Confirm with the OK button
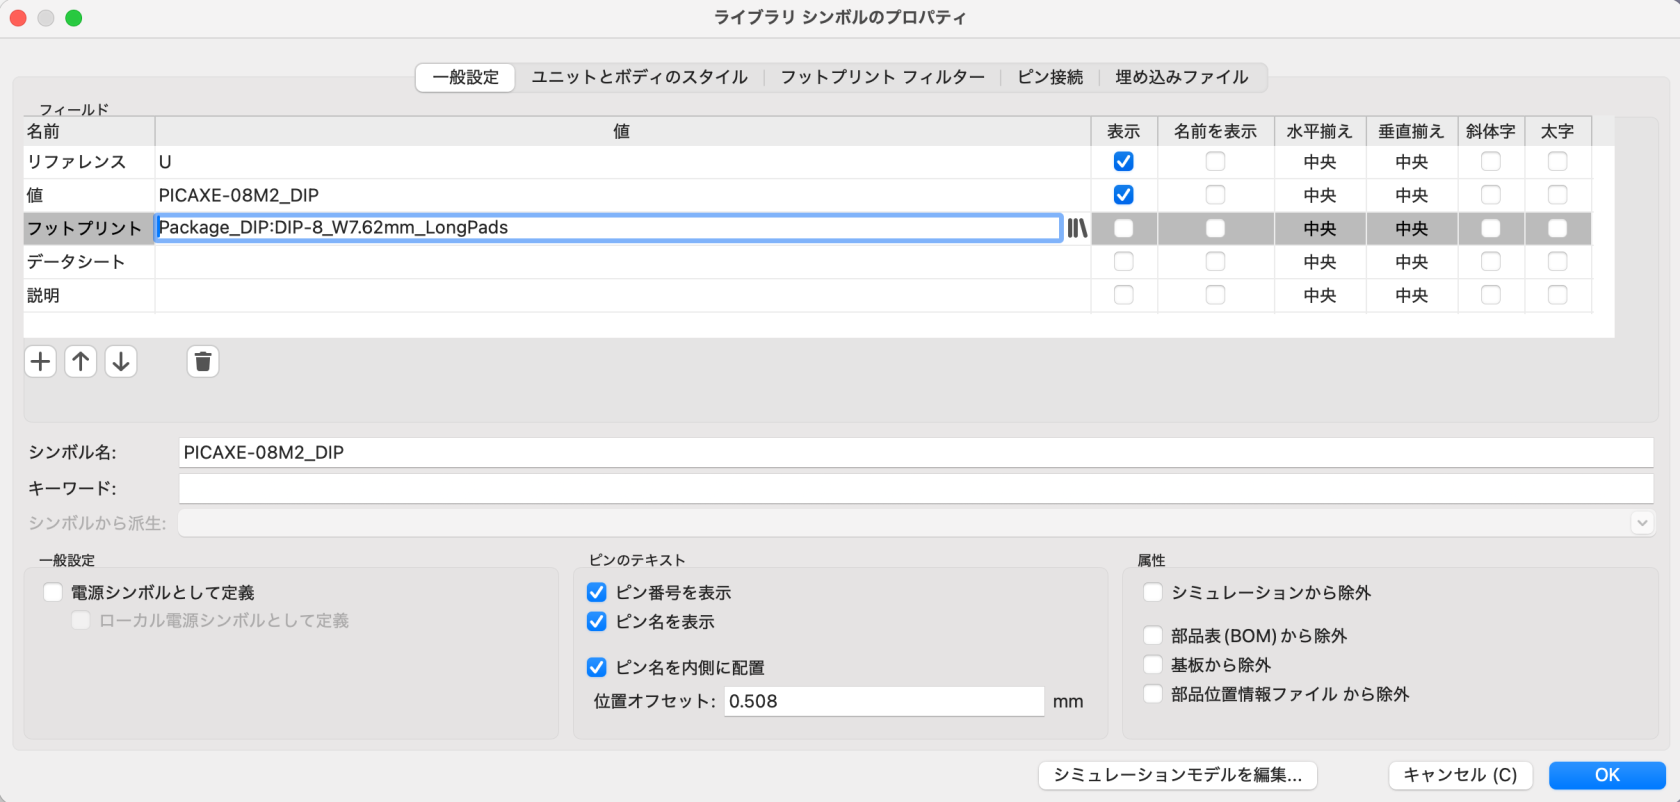 (x=1607, y=775)
